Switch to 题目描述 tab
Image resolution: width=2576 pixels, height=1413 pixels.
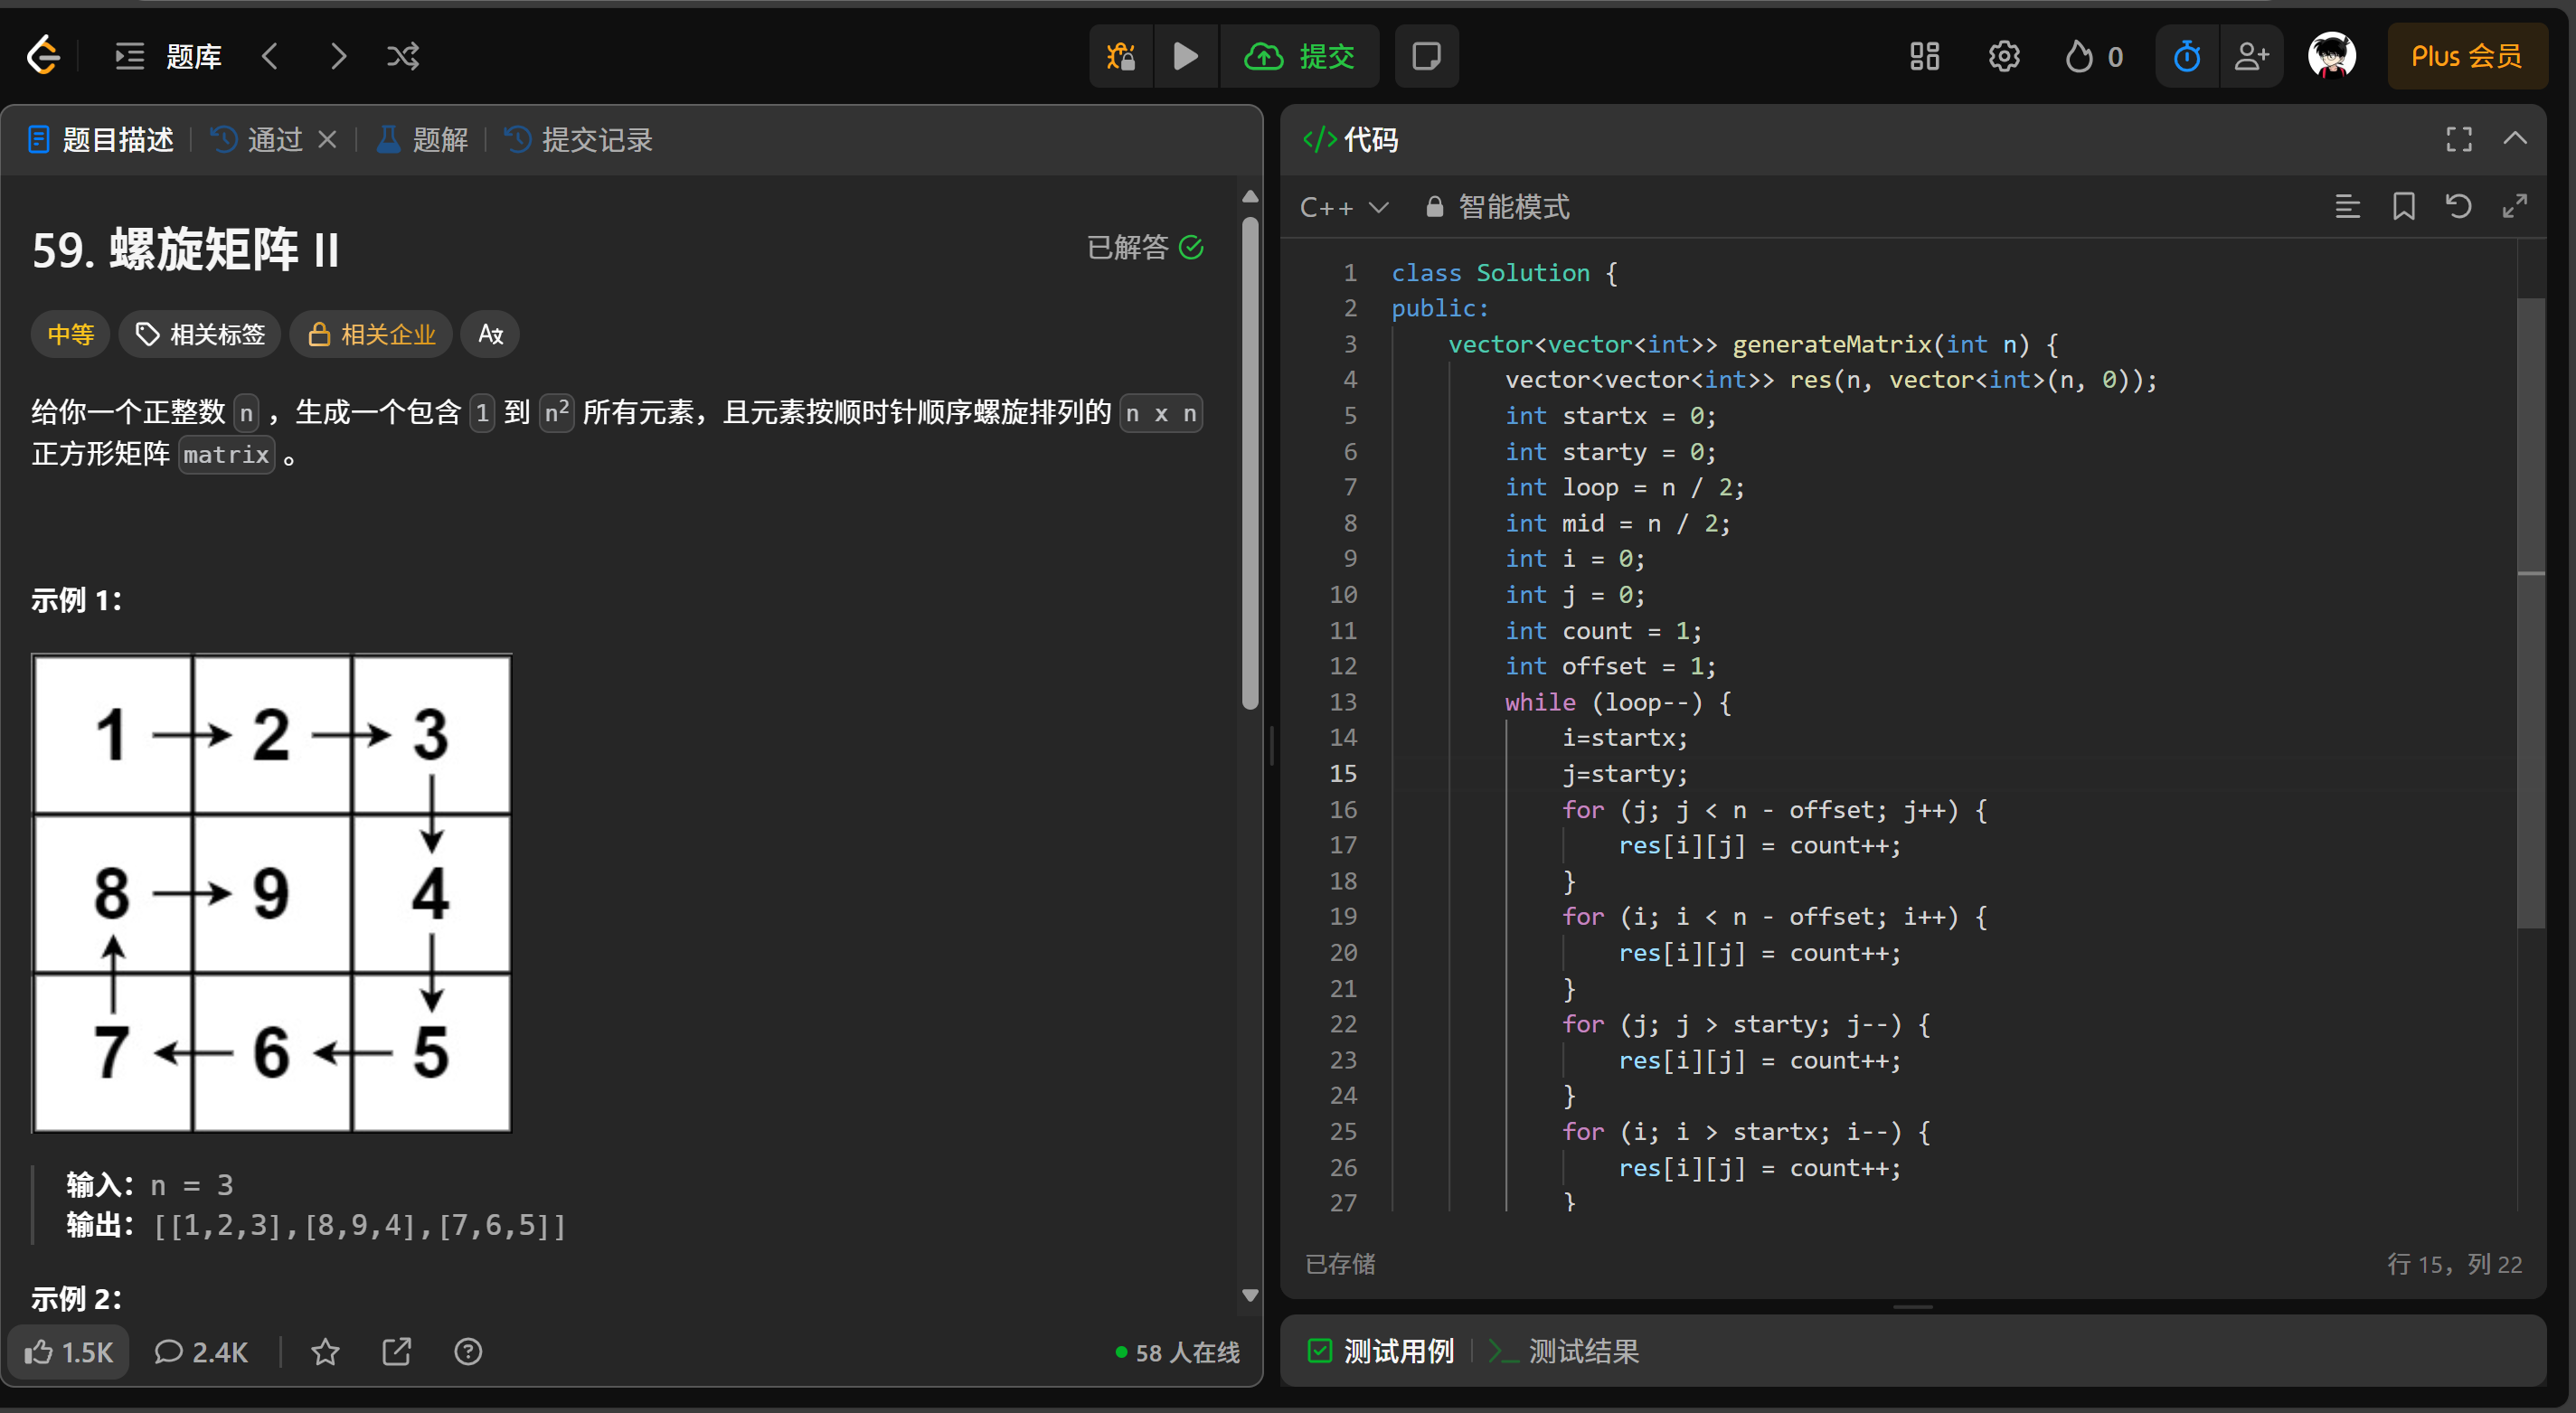pos(101,140)
